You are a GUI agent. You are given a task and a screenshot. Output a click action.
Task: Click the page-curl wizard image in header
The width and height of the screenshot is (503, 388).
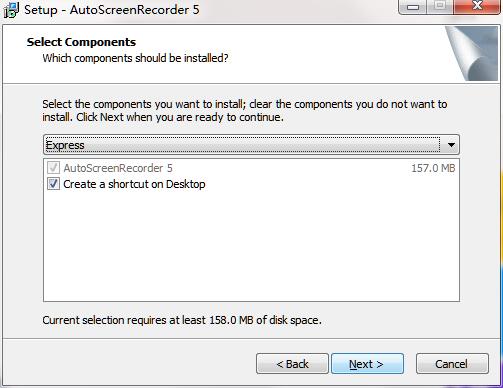tap(472, 53)
